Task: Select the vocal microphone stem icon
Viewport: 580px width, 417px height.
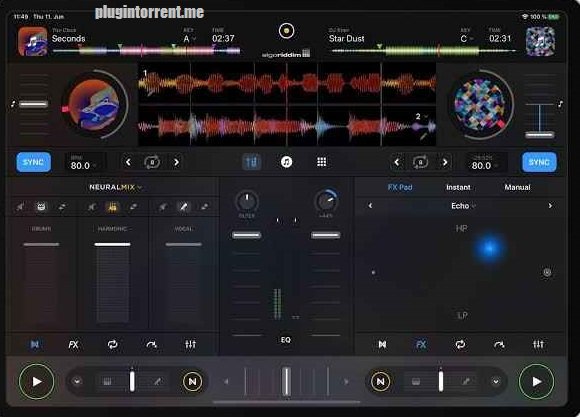Action: [183, 207]
